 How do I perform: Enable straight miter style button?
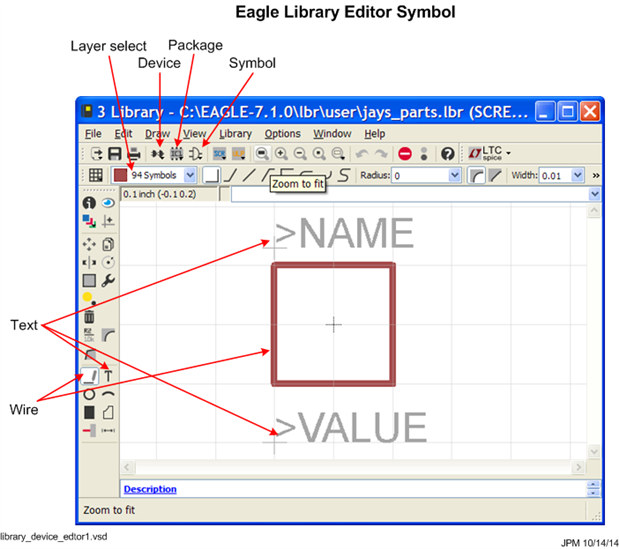pos(495,175)
